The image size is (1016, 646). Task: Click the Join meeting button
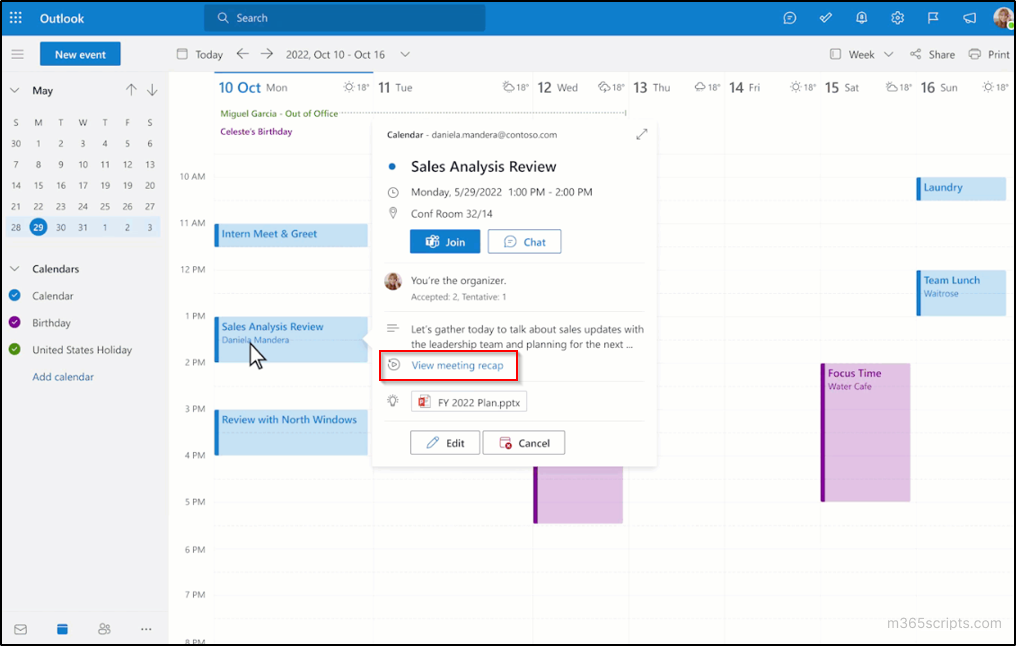(444, 241)
